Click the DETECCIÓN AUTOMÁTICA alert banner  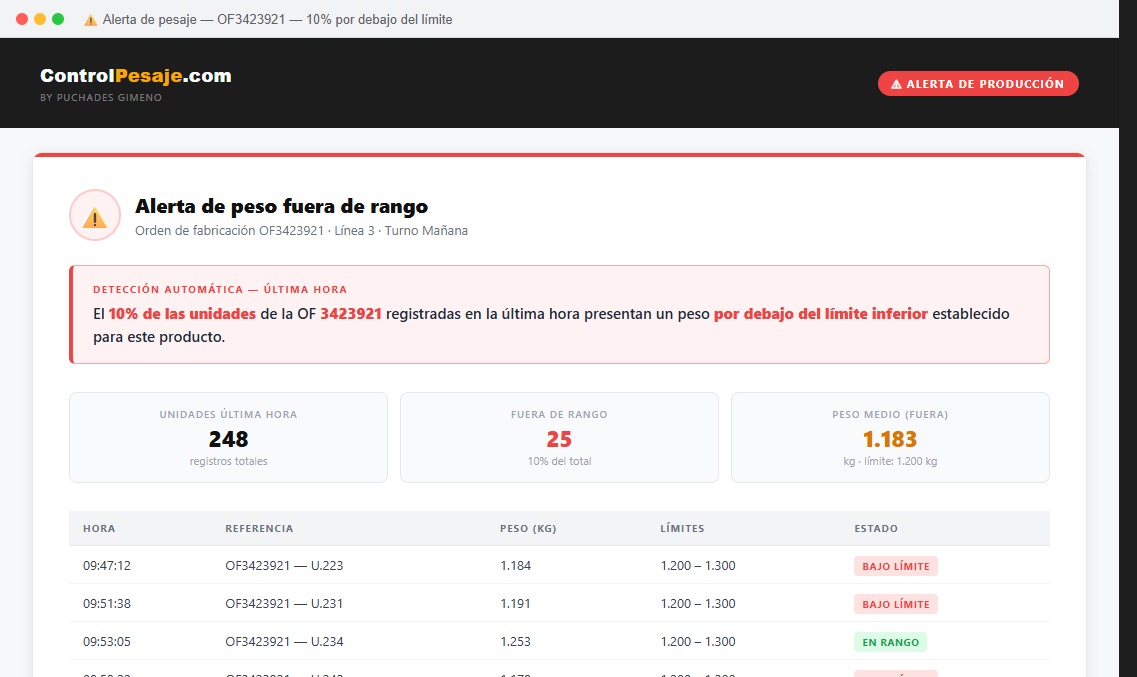pos(559,313)
